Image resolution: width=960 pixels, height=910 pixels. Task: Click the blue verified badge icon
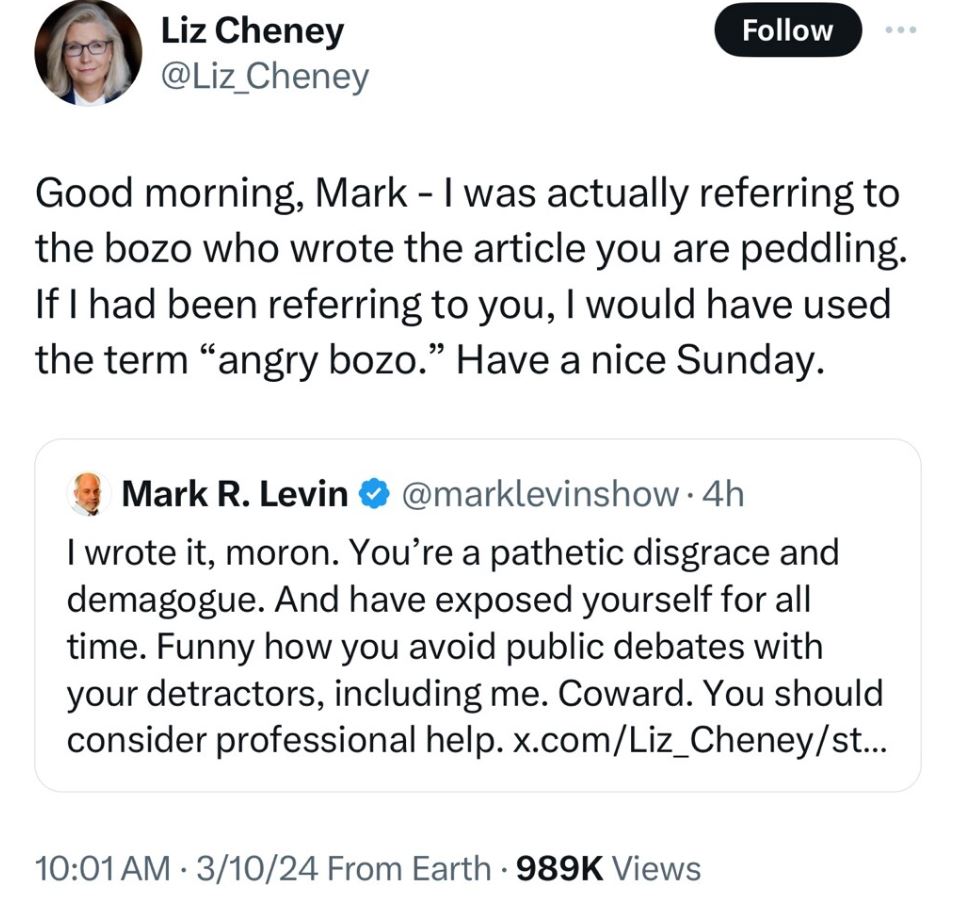pos(374,494)
